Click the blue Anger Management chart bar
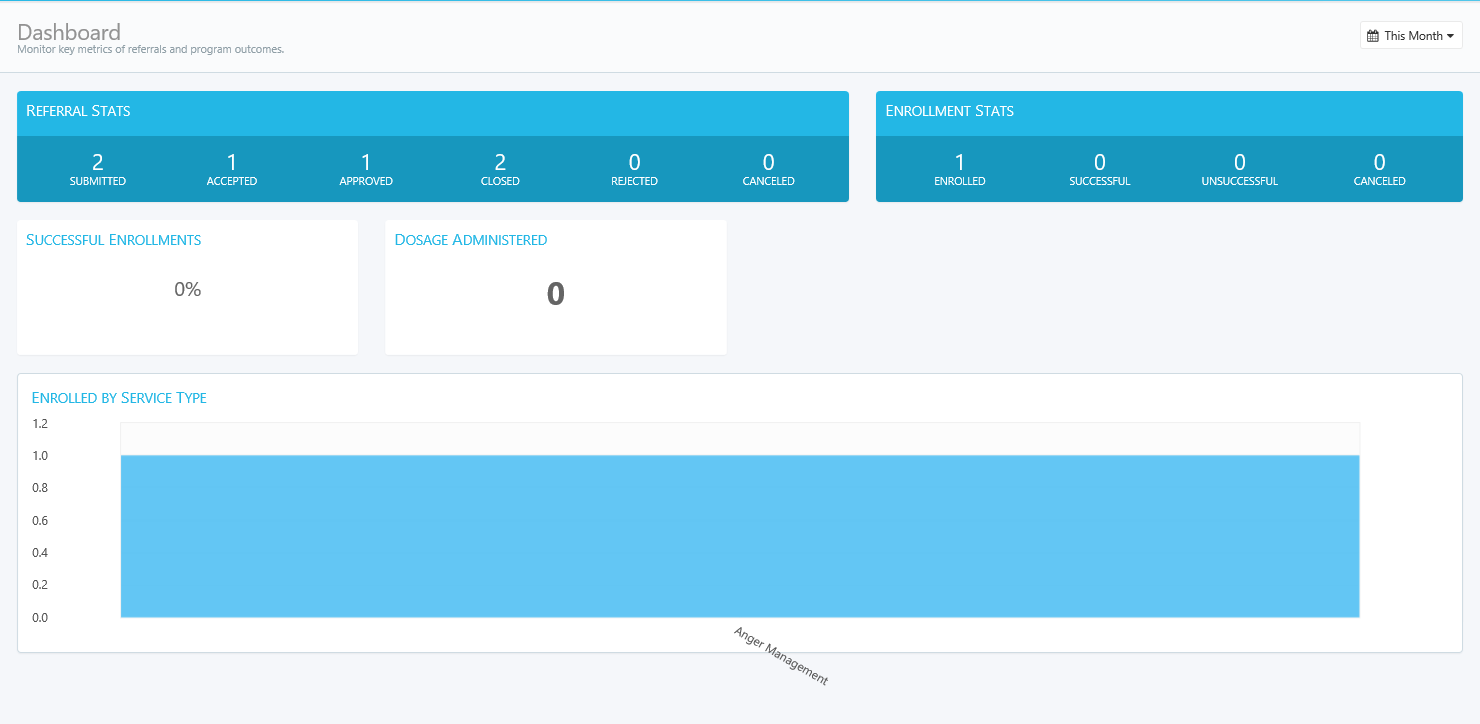The image size is (1480, 724). (x=739, y=536)
